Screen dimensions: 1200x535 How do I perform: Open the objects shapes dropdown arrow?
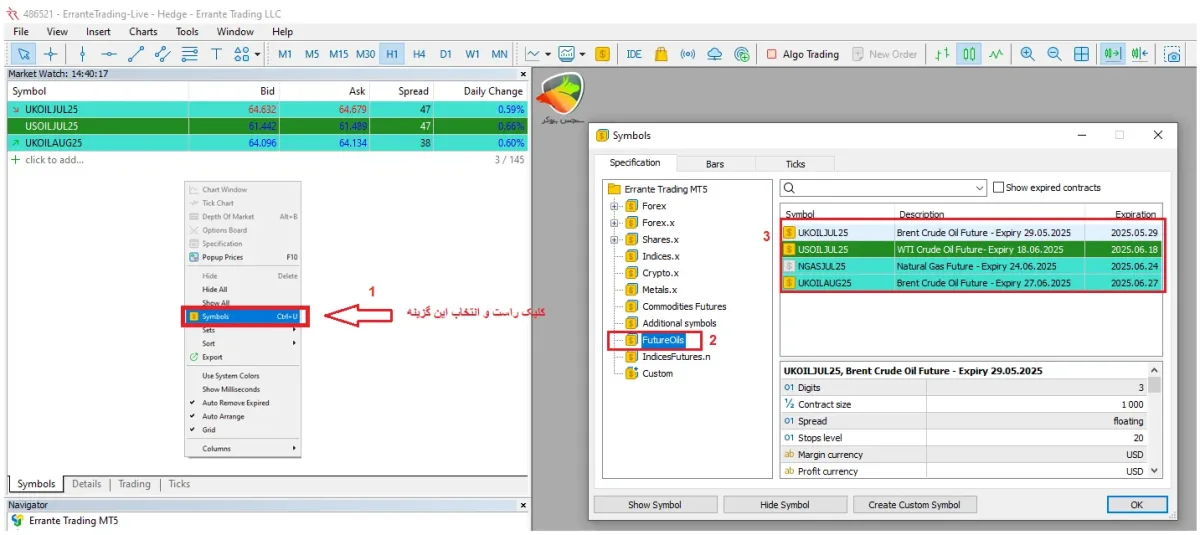pyautogui.click(x=258, y=54)
